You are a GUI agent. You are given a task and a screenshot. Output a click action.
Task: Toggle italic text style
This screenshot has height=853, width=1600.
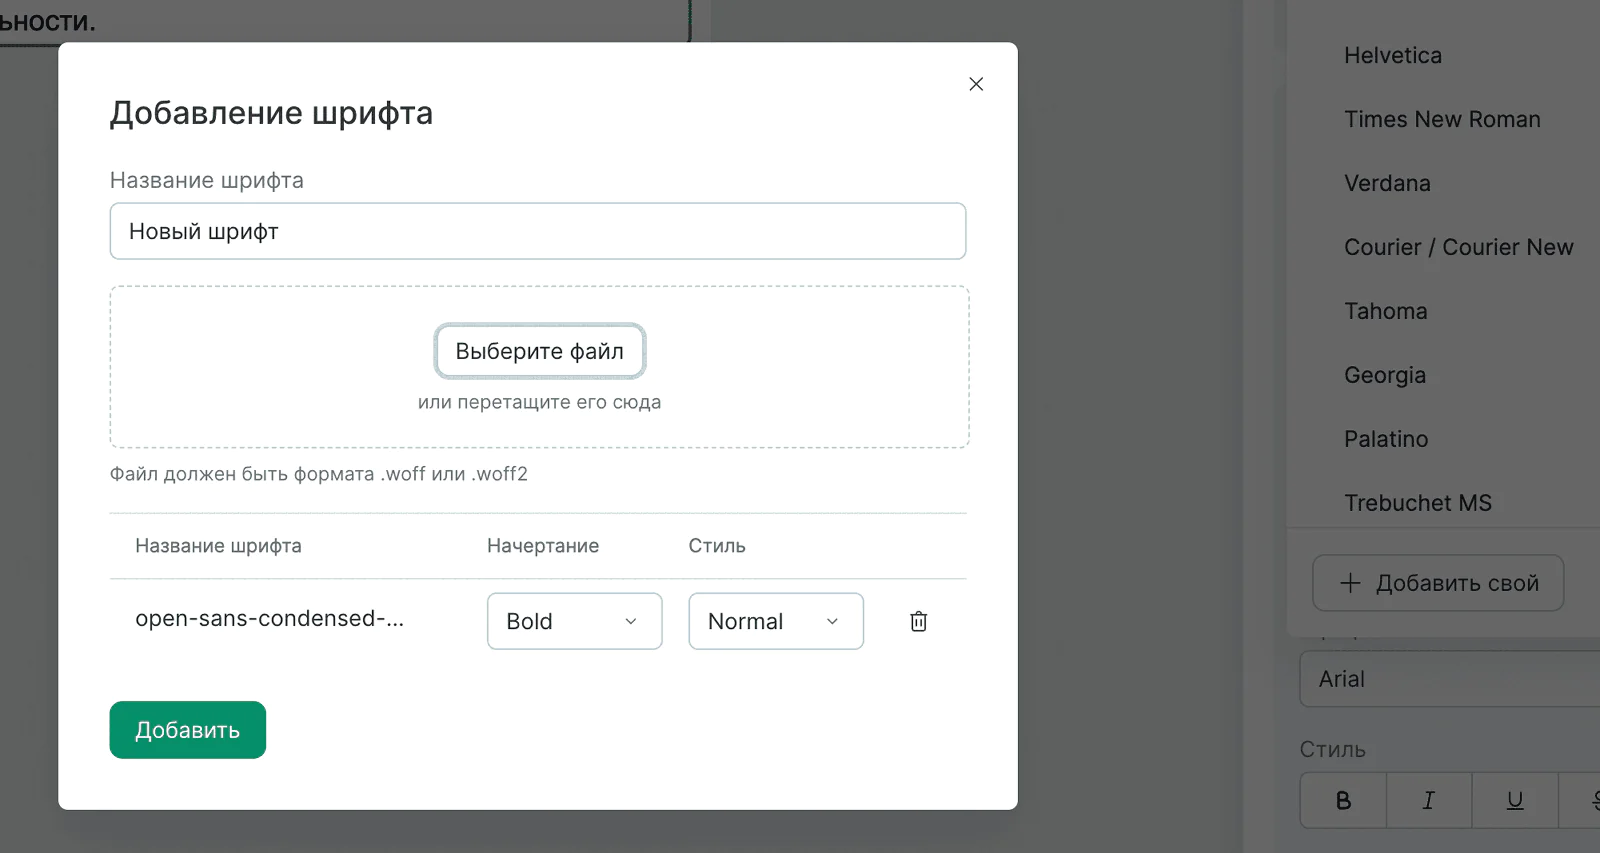pyautogui.click(x=1428, y=800)
